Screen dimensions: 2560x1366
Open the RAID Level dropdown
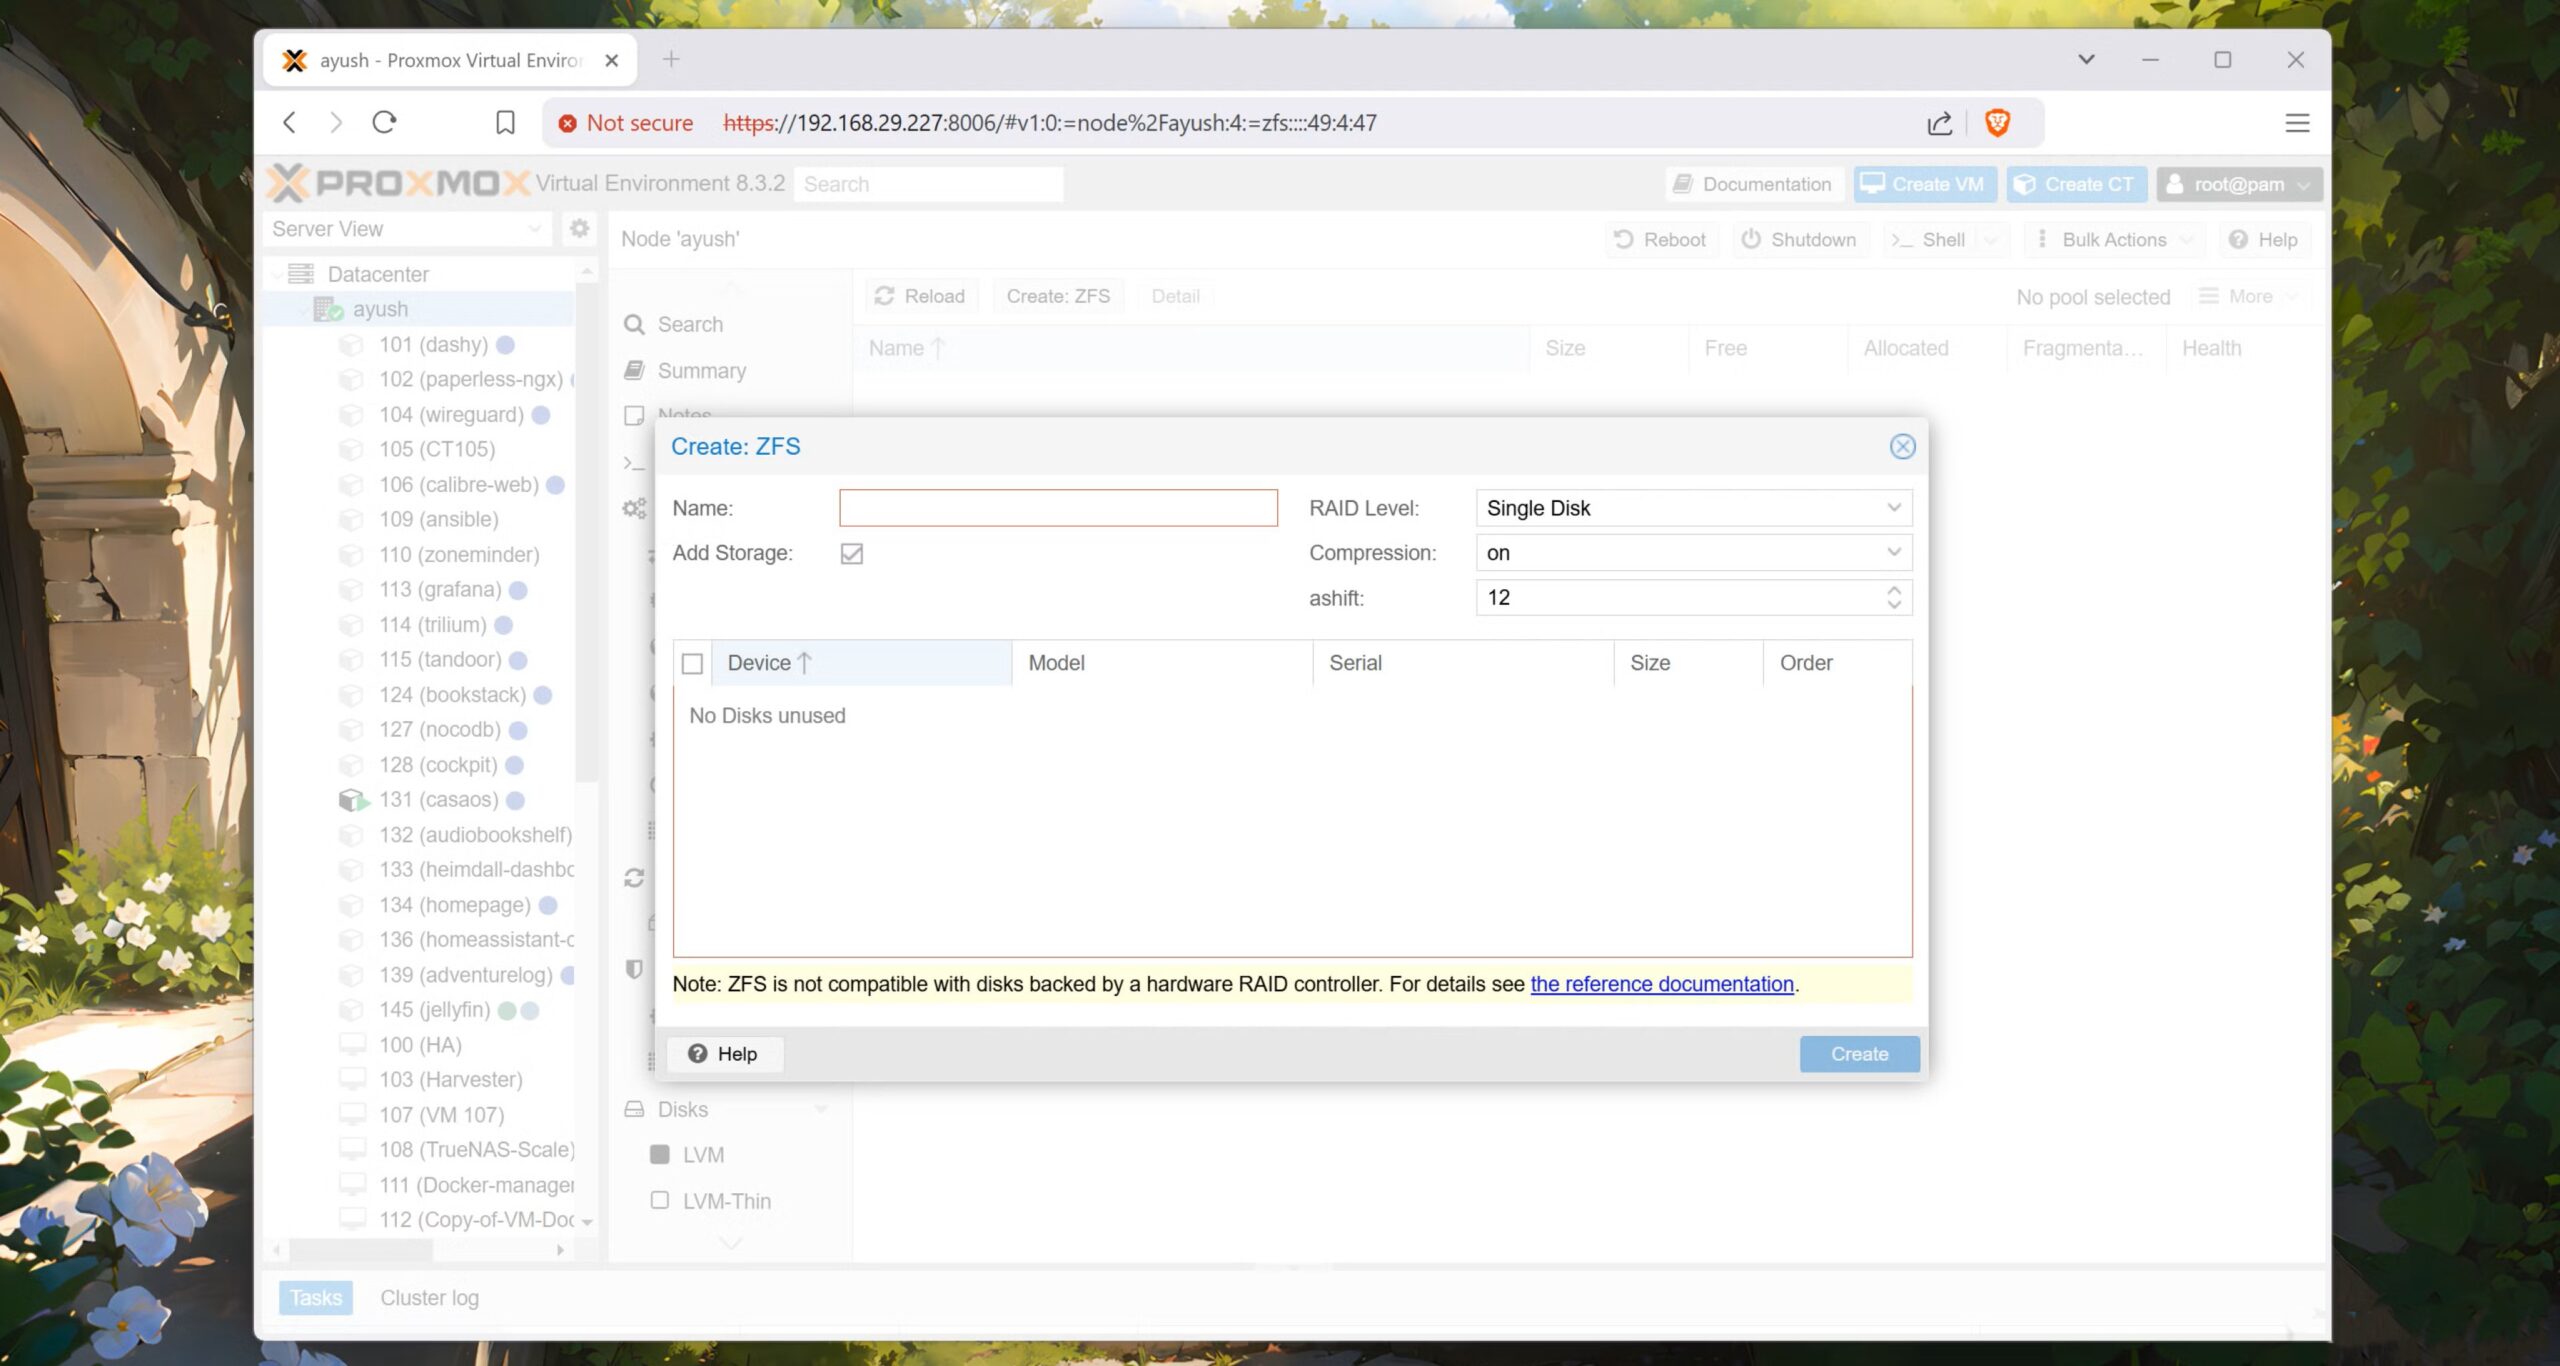click(1893, 508)
